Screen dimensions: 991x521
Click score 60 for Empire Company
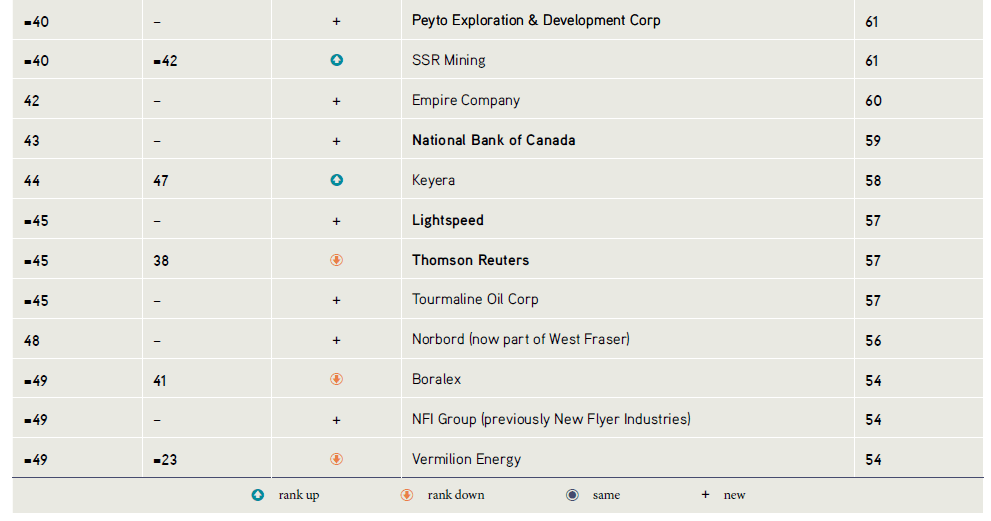tap(873, 101)
